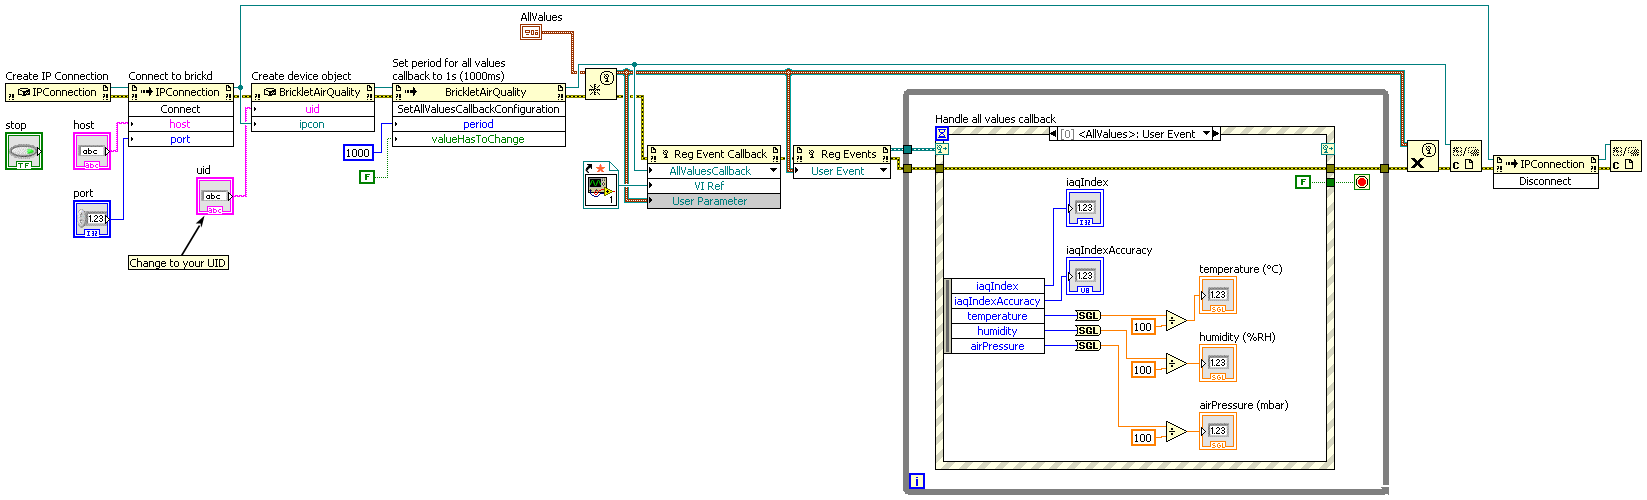Click the 100 constant on airPressure divide

coord(1143,438)
